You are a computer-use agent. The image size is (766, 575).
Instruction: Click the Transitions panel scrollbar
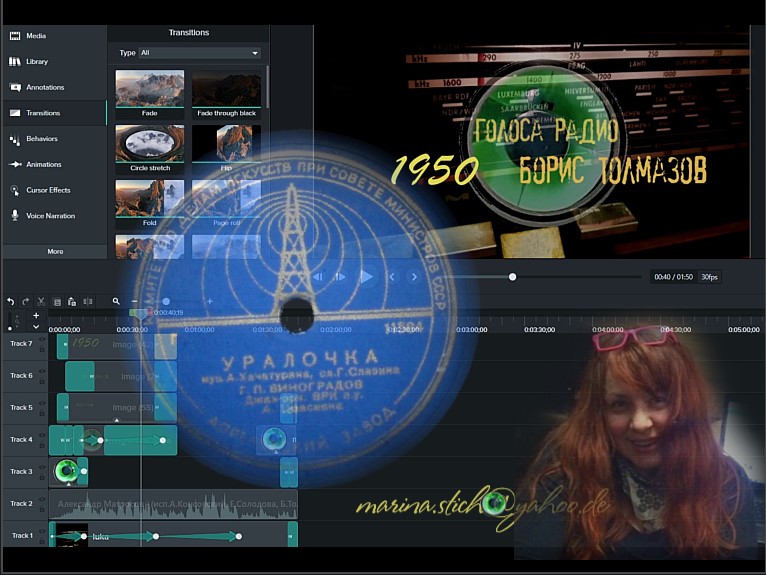click(267, 87)
